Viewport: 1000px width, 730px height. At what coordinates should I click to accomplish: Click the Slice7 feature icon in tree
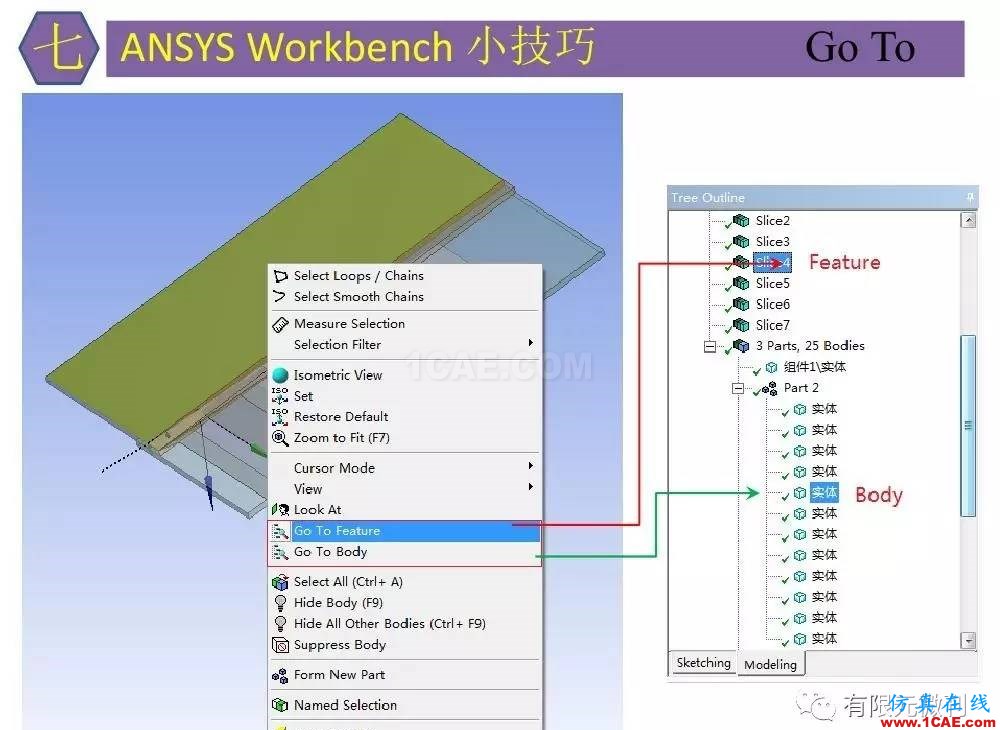click(740, 325)
